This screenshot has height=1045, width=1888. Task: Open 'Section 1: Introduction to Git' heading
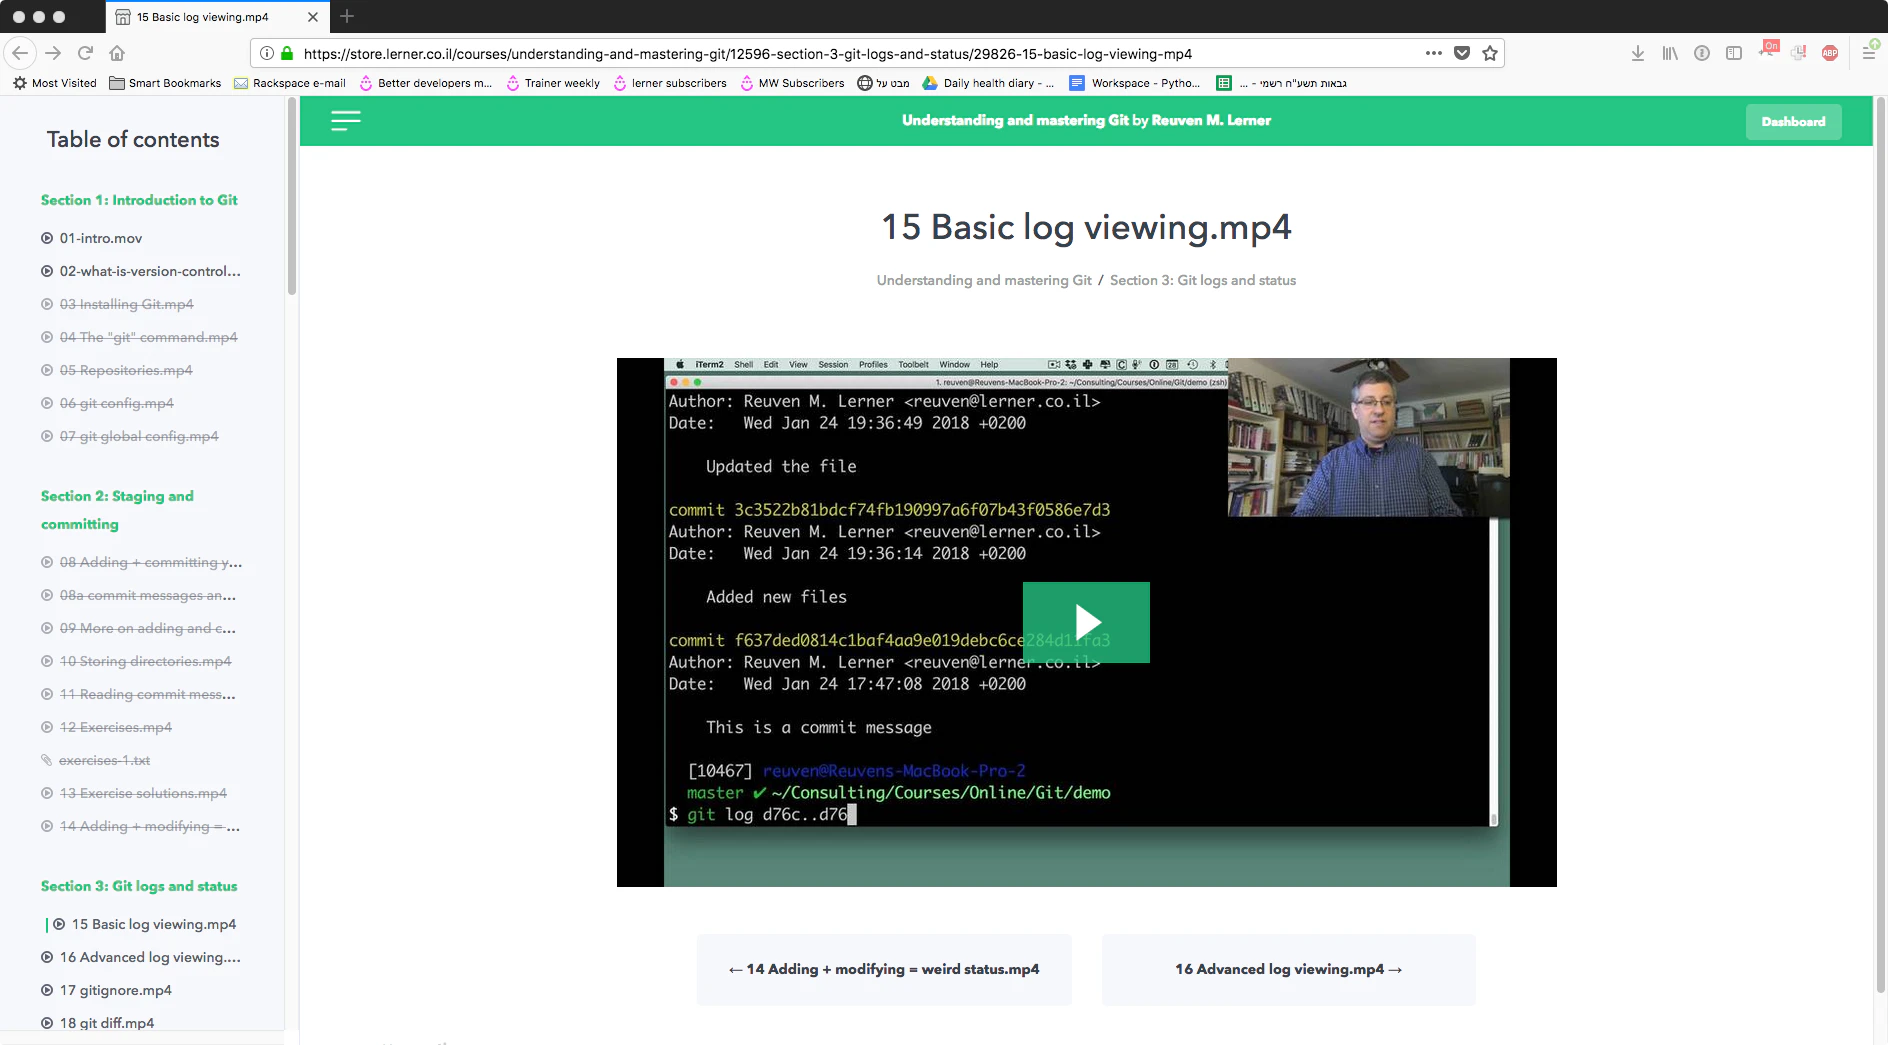pos(139,200)
